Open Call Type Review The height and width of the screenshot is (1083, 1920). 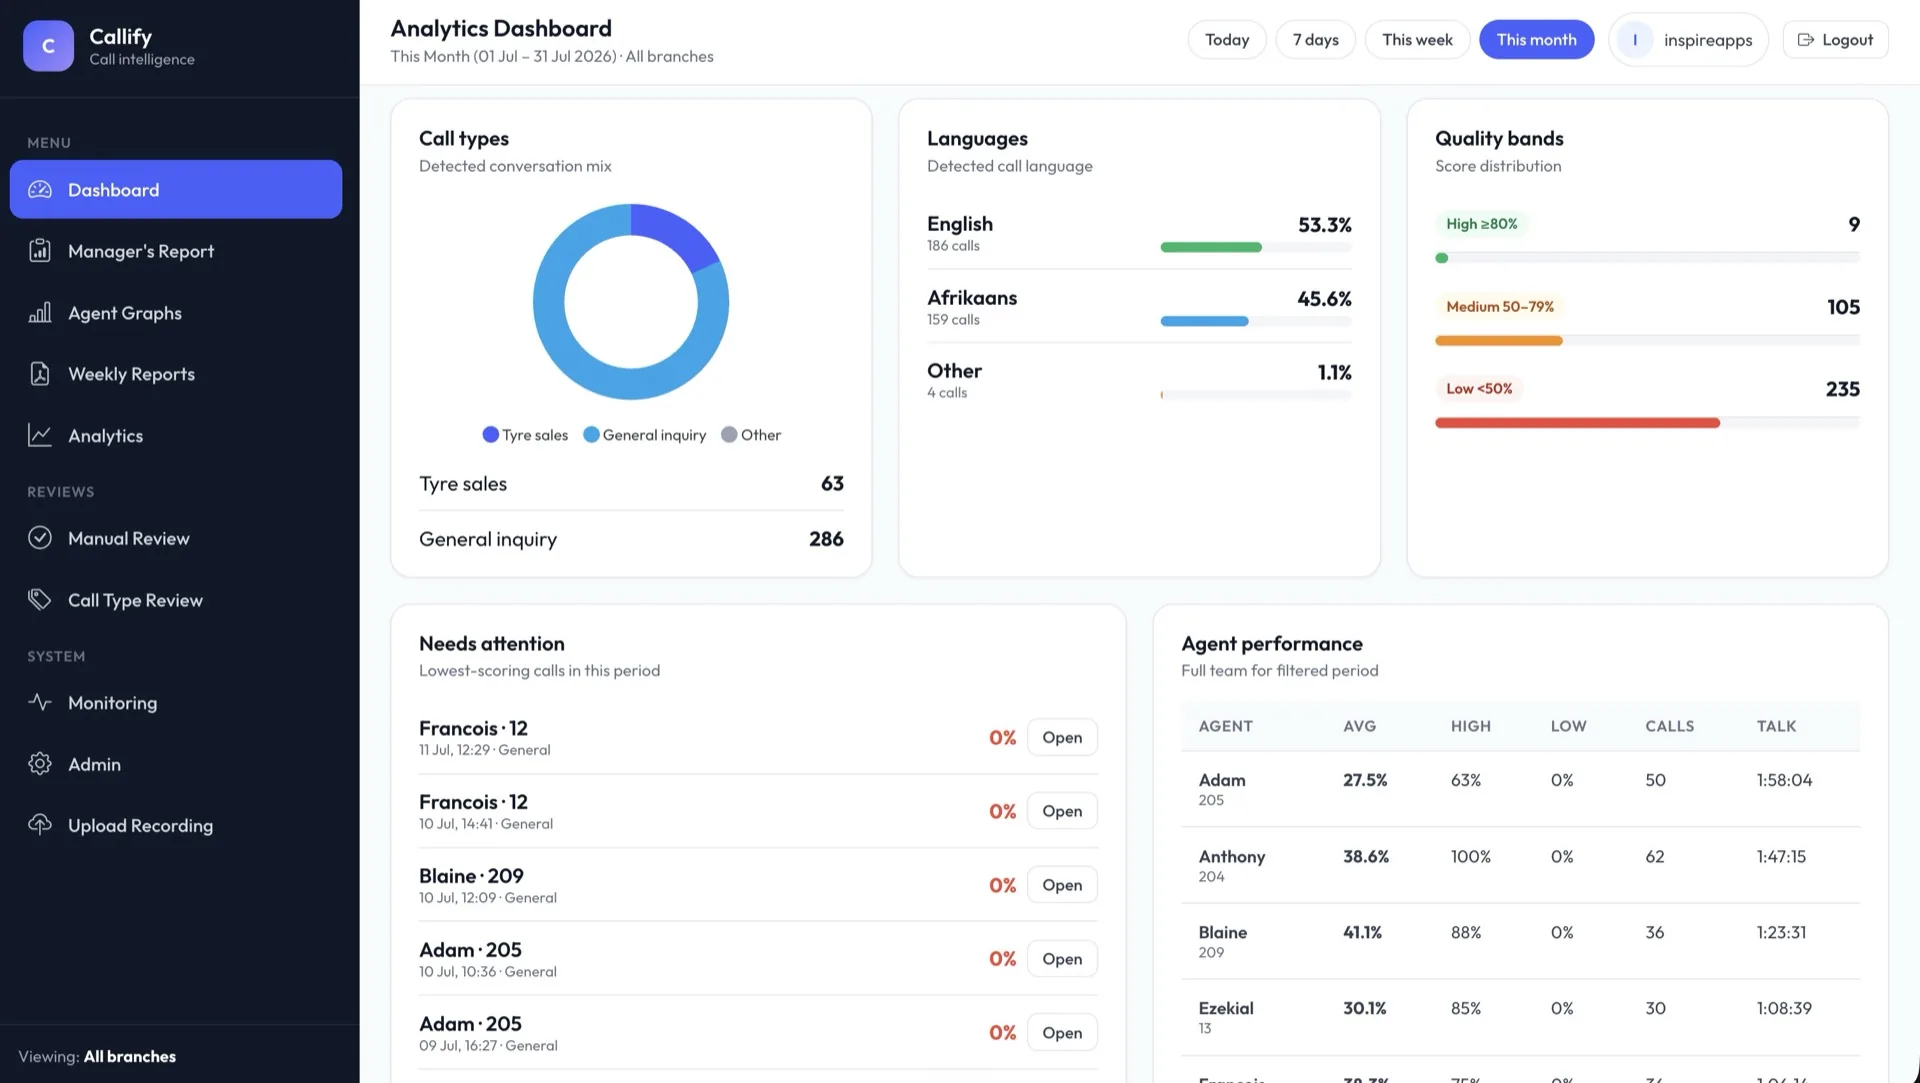tap(176, 600)
